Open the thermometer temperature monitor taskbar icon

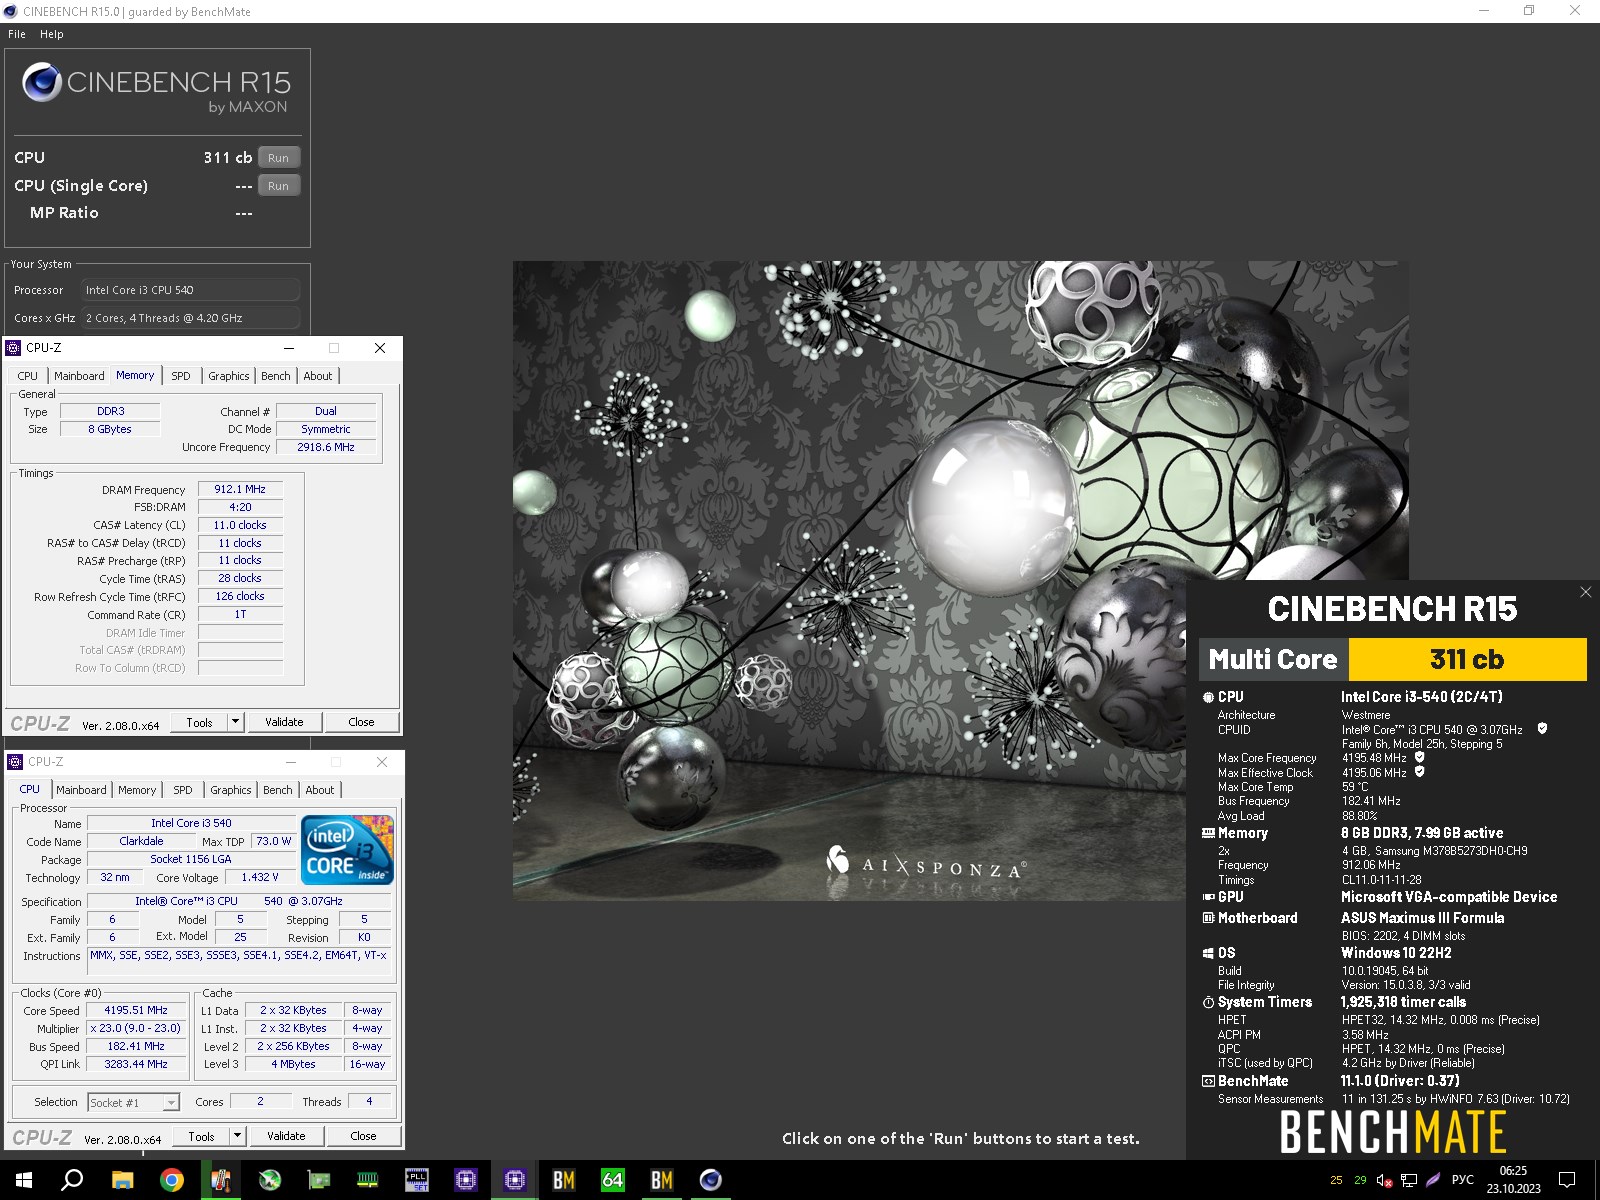click(x=220, y=1180)
